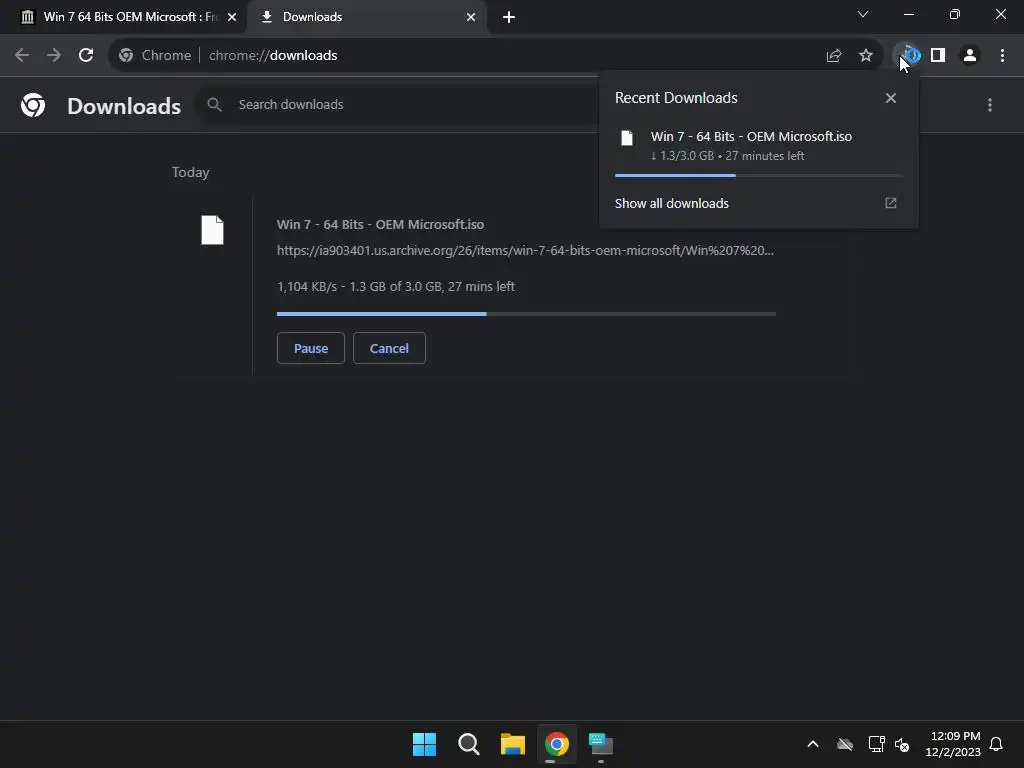Click progress bar in Recent Downloads popup
This screenshot has height=768, width=1024.
759,175
